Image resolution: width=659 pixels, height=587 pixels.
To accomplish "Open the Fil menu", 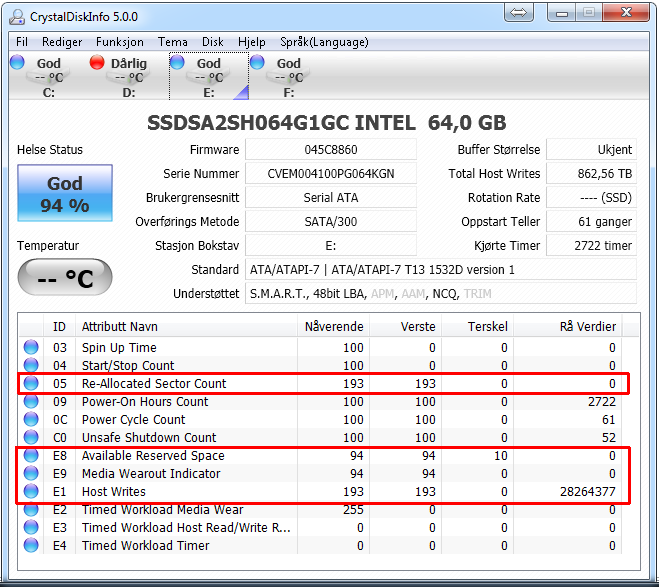I will click(22, 42).
